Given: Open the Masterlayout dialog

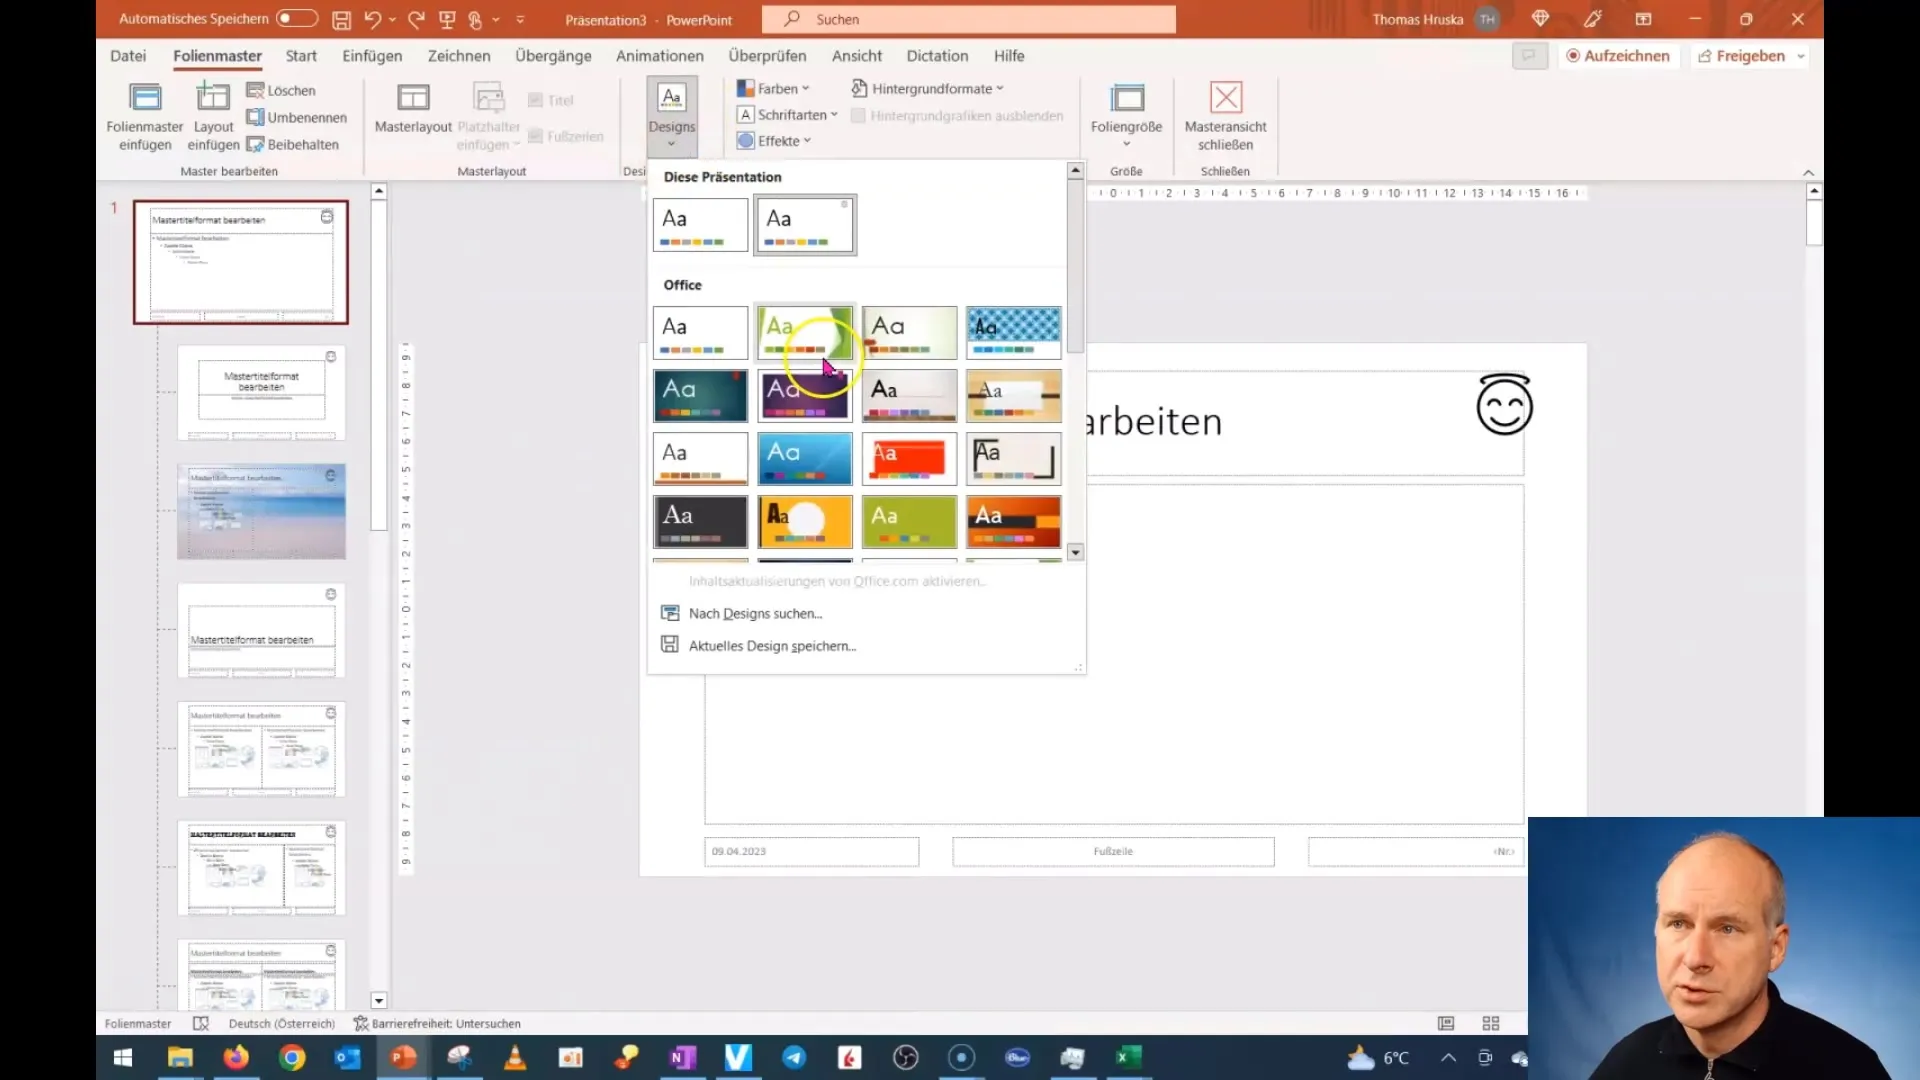Looking at the screenshot, I should tap(413, 109).
